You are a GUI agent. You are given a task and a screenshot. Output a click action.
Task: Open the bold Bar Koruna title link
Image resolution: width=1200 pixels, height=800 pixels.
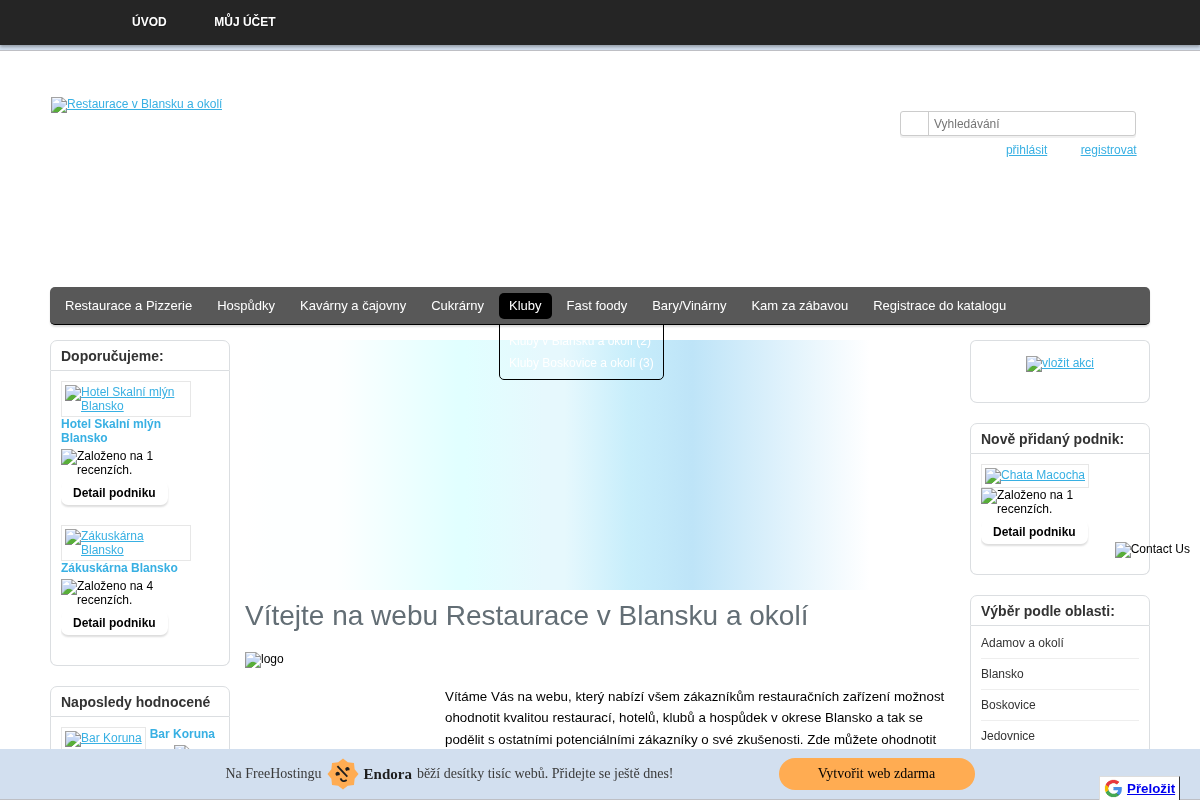[x=182, y=734]
